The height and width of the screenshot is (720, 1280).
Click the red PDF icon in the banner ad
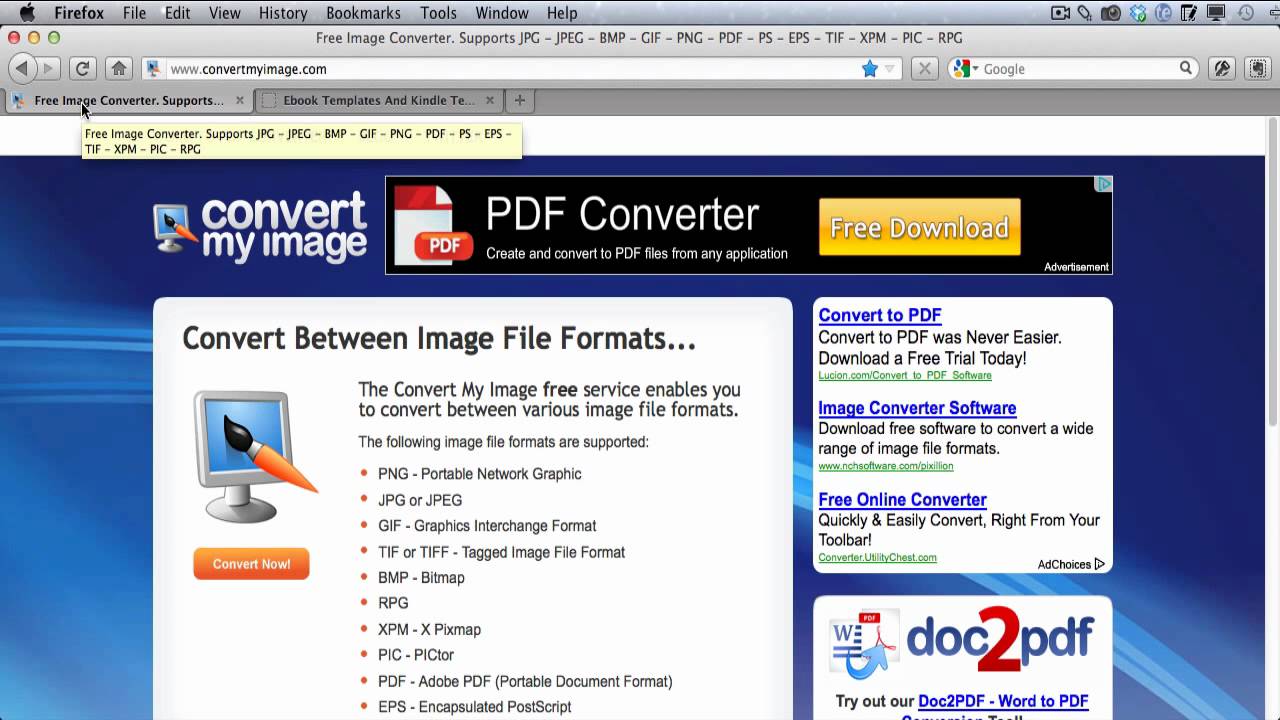point(432,228)
